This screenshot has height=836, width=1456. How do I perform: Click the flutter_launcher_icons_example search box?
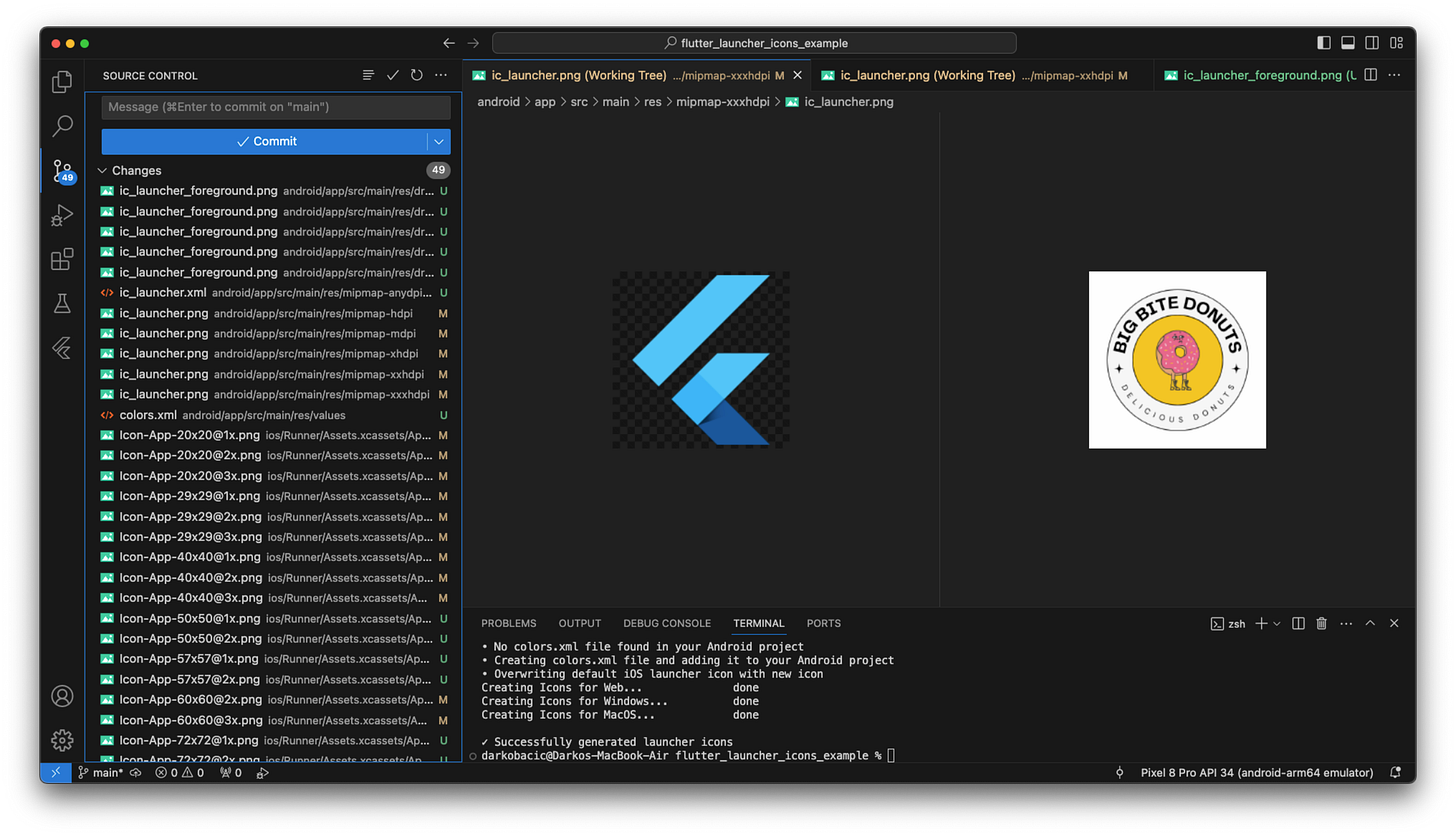pos(754,43)
